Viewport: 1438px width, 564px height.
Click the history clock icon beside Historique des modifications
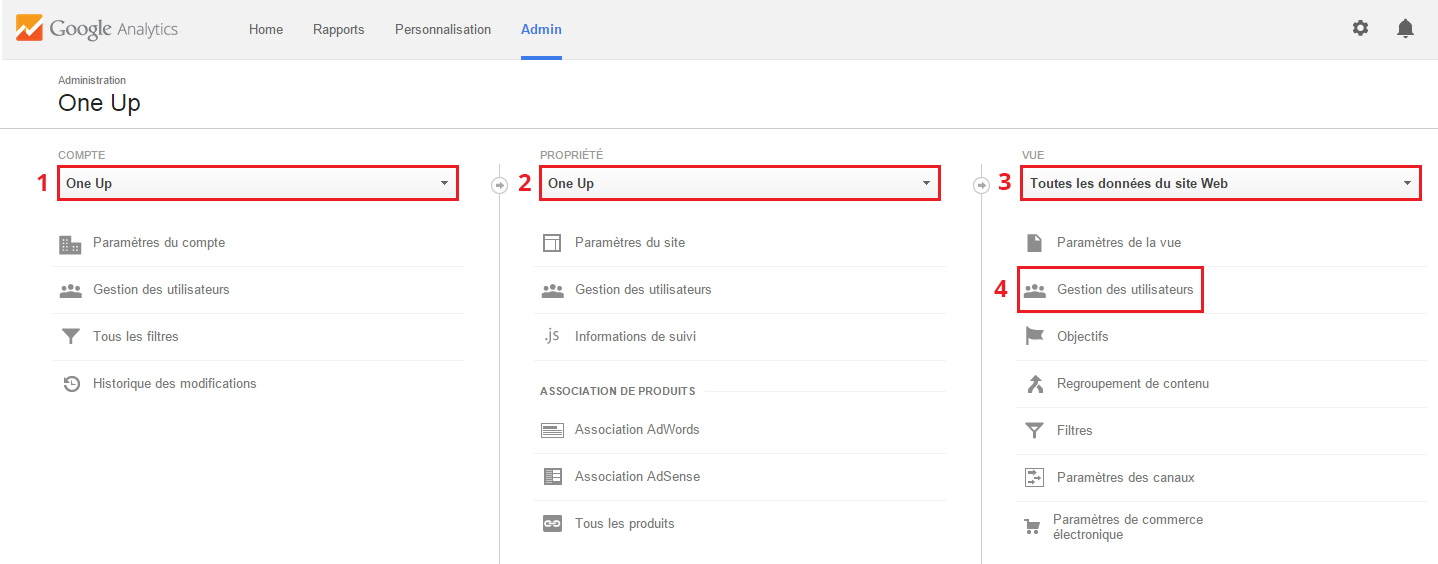pos(71,384)
